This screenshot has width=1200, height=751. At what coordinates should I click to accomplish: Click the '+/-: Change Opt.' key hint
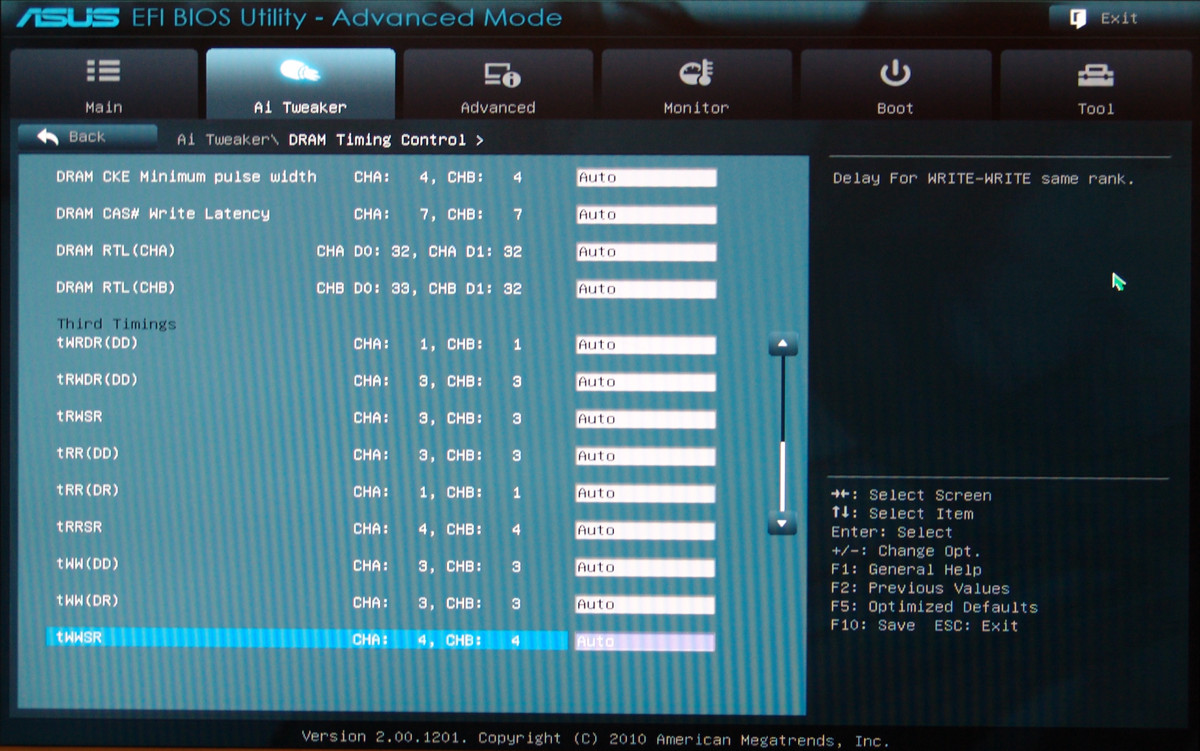tap(906, 552)
